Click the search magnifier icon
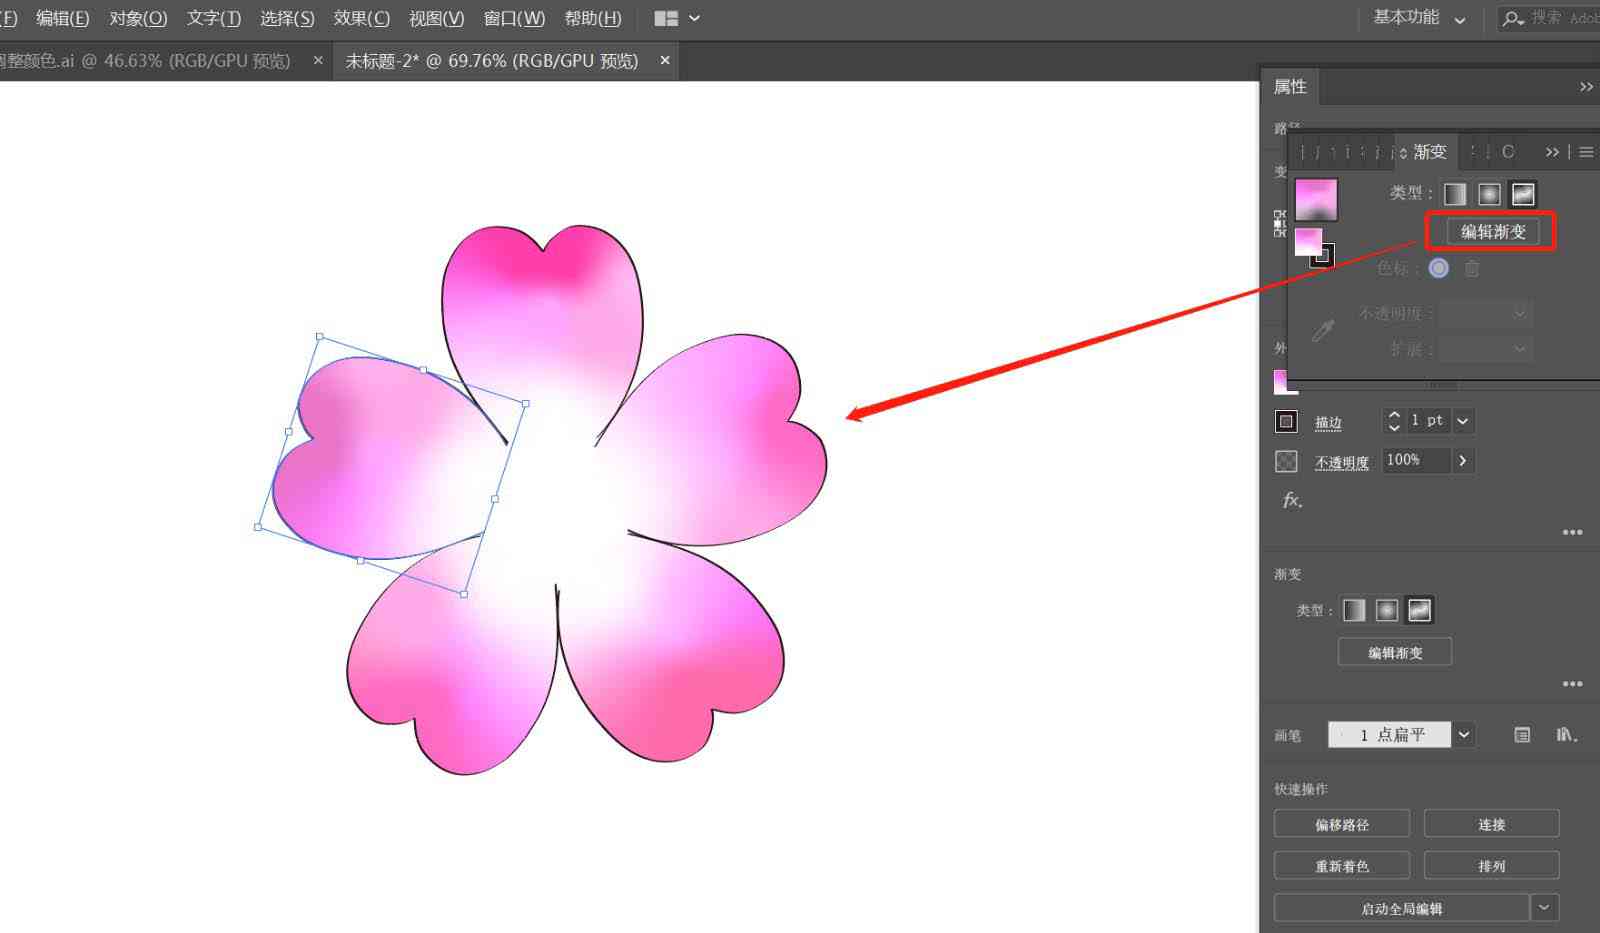 click(1513, 18)
